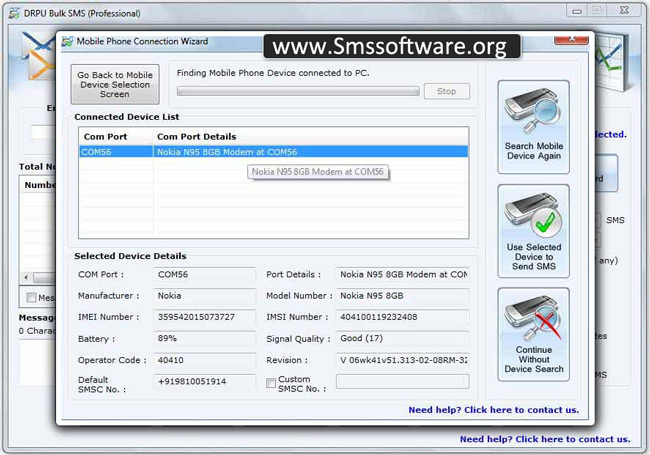This screenshot has width=650, height=455.
Task: Click the Custom SMSC No. input field
Action: [402, 381]
